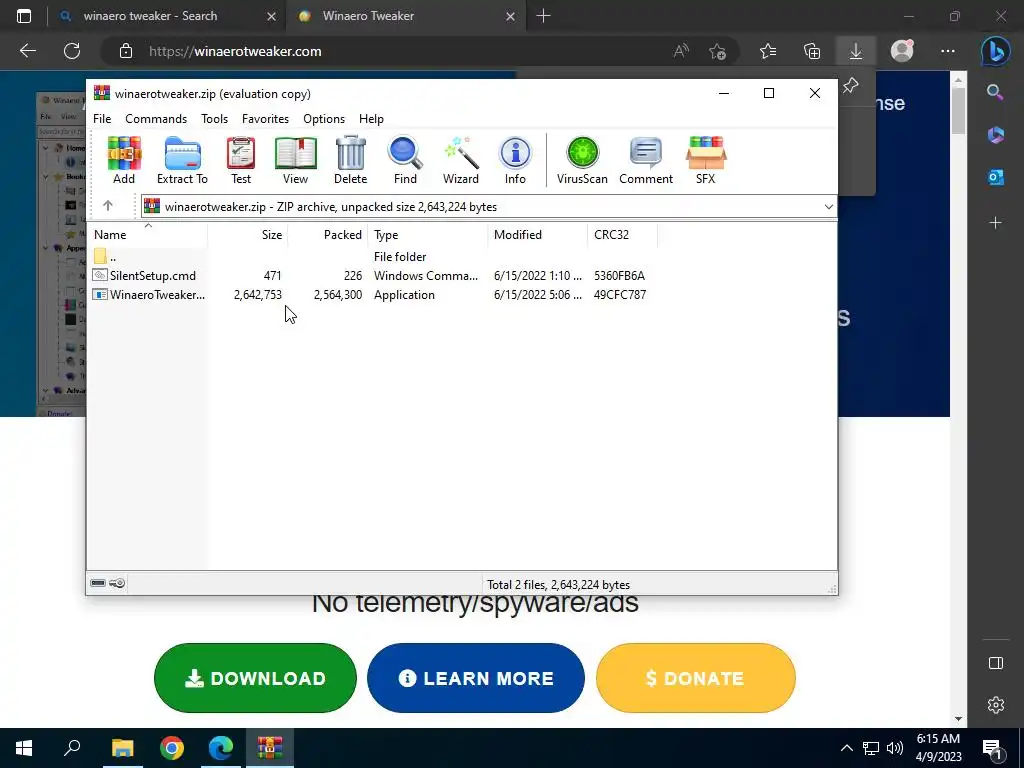Click the Extract To toolbar icon
This screenshot has width=1024, height=768.
(182, 160)
